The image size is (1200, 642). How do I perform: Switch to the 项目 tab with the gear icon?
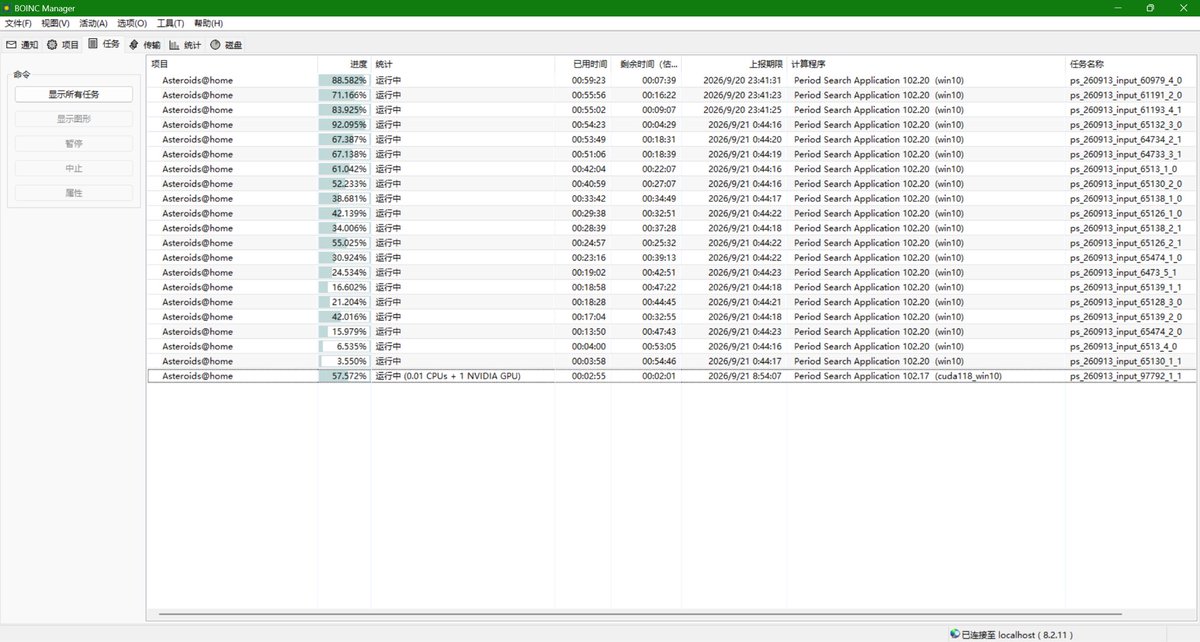pos(63,44)
